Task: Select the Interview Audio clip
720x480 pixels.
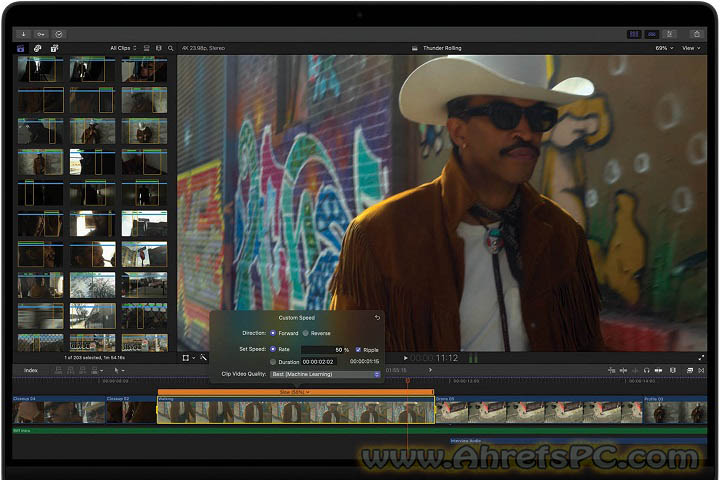Action: (x=579, y=441)
